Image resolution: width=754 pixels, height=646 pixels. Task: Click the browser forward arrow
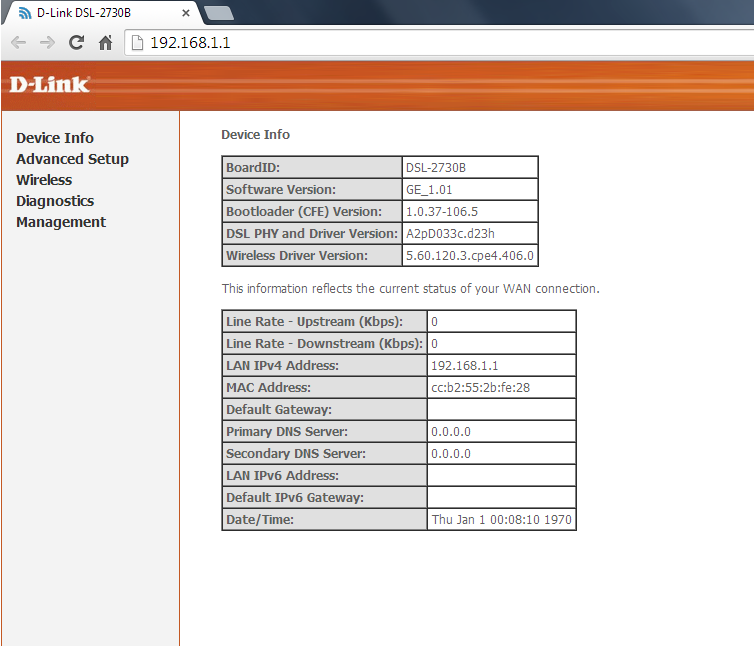pyautogui.click(x=47, y=43)
